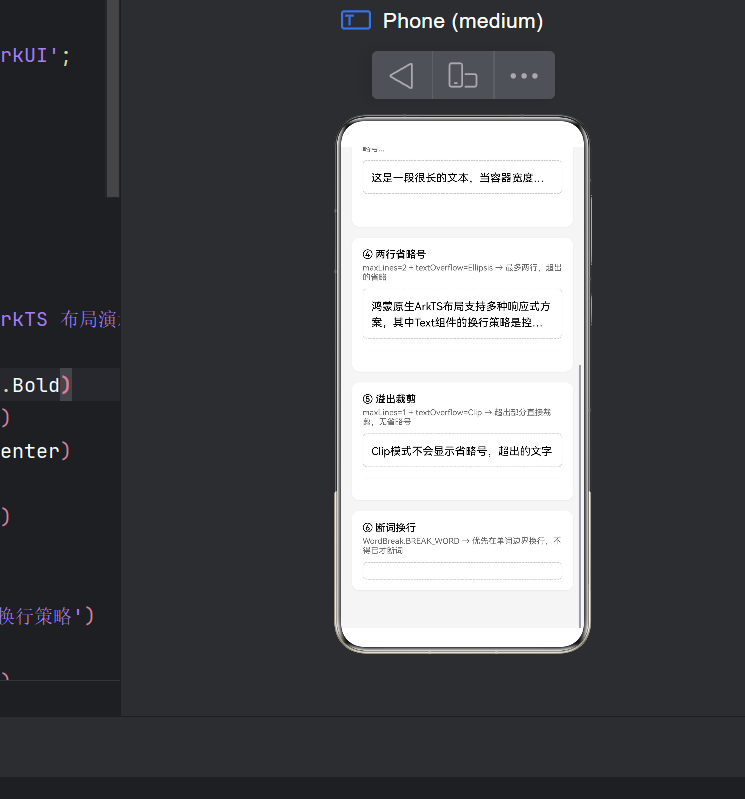Click the rkUI'; import line in editor

coord(35,56)
